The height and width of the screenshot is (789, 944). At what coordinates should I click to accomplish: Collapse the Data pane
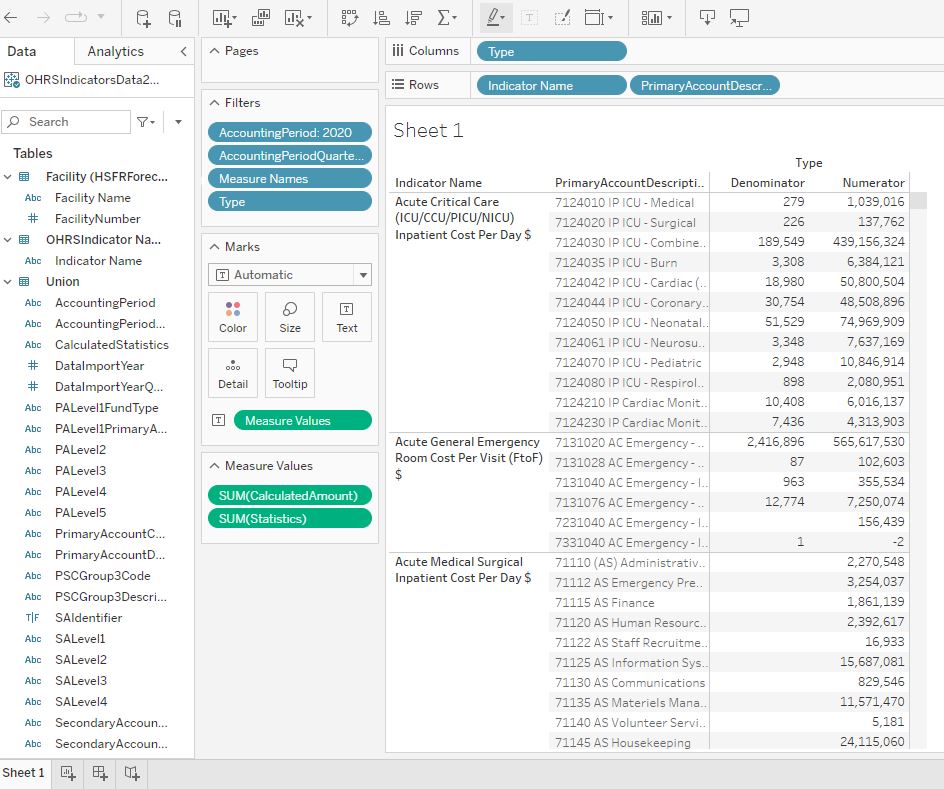click(x=183, y=51)
